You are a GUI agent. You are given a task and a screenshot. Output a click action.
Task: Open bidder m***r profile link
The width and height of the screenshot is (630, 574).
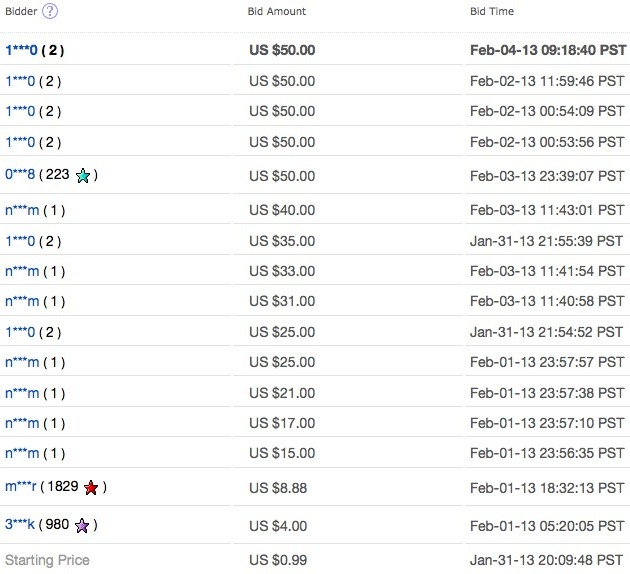20,486
